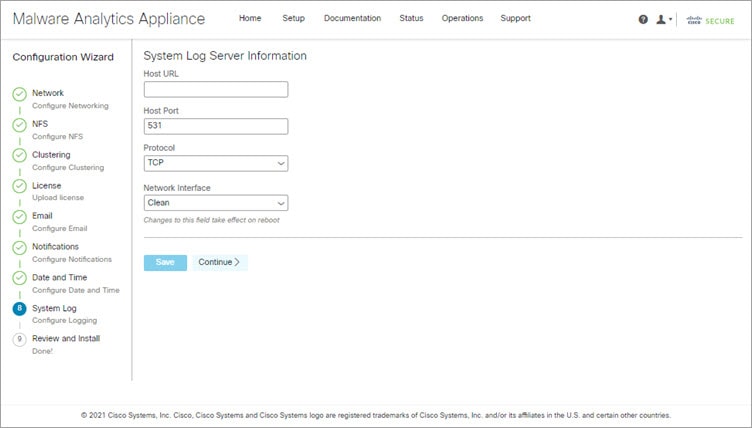Open the Documentation menu

[x=352, y=18]
